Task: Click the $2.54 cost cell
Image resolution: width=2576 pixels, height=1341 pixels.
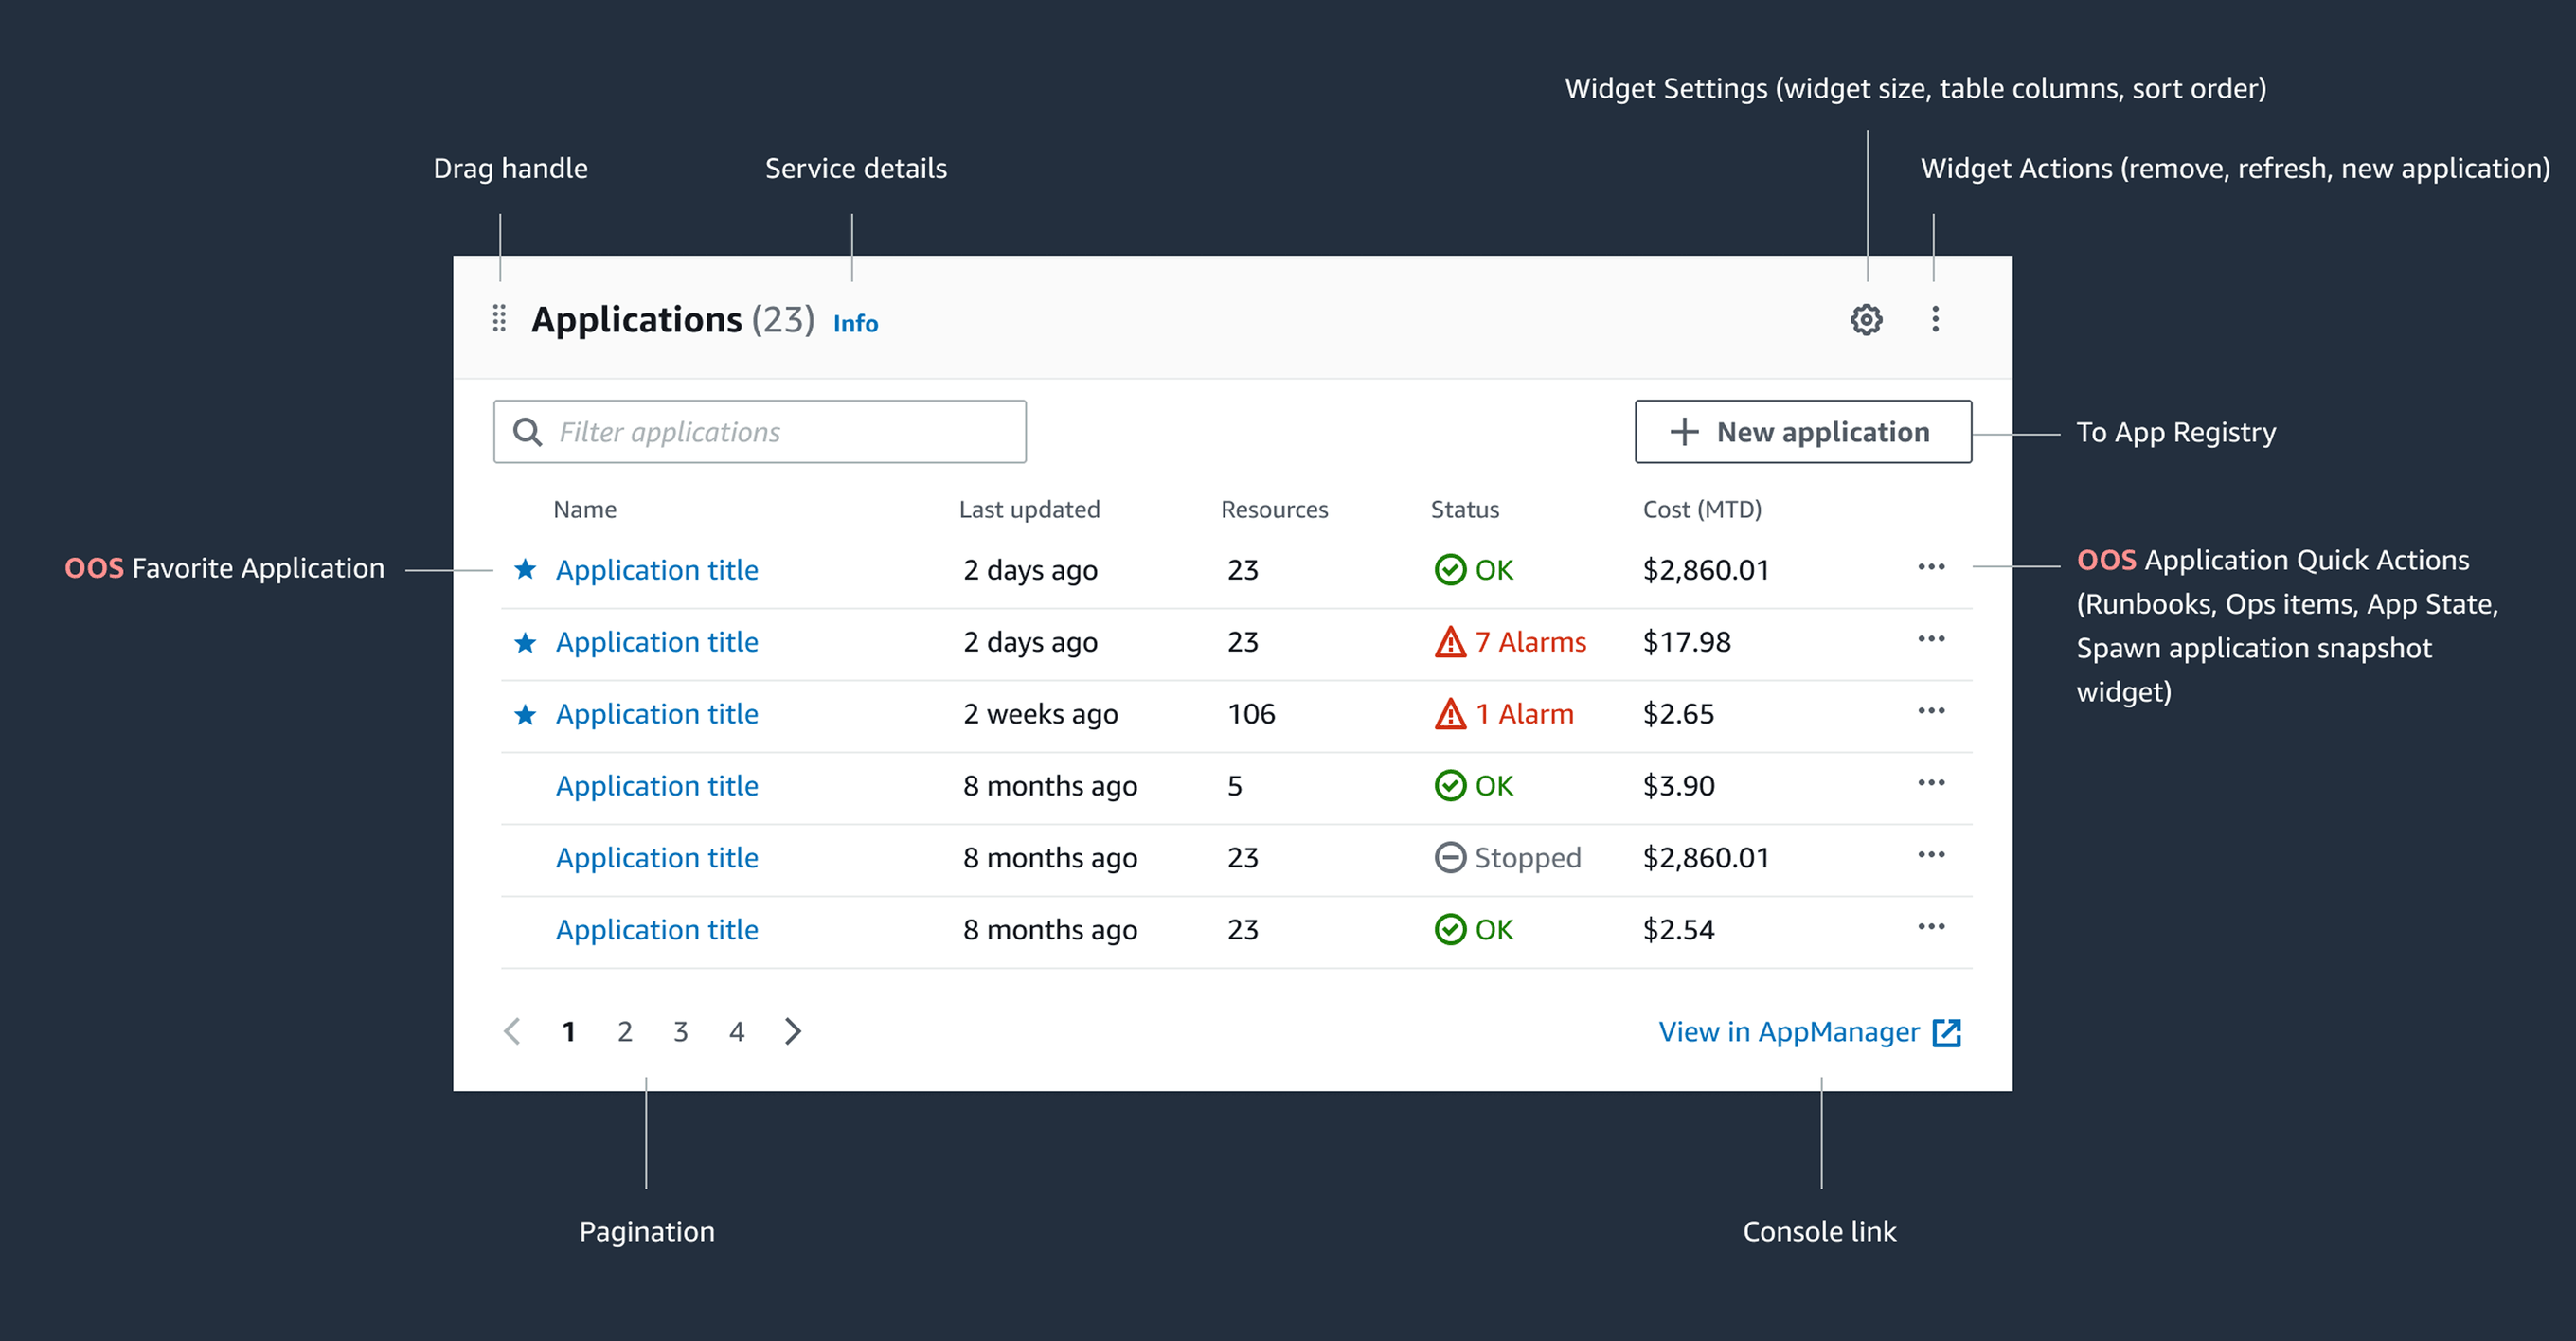Action: (x=1679, y=930)
